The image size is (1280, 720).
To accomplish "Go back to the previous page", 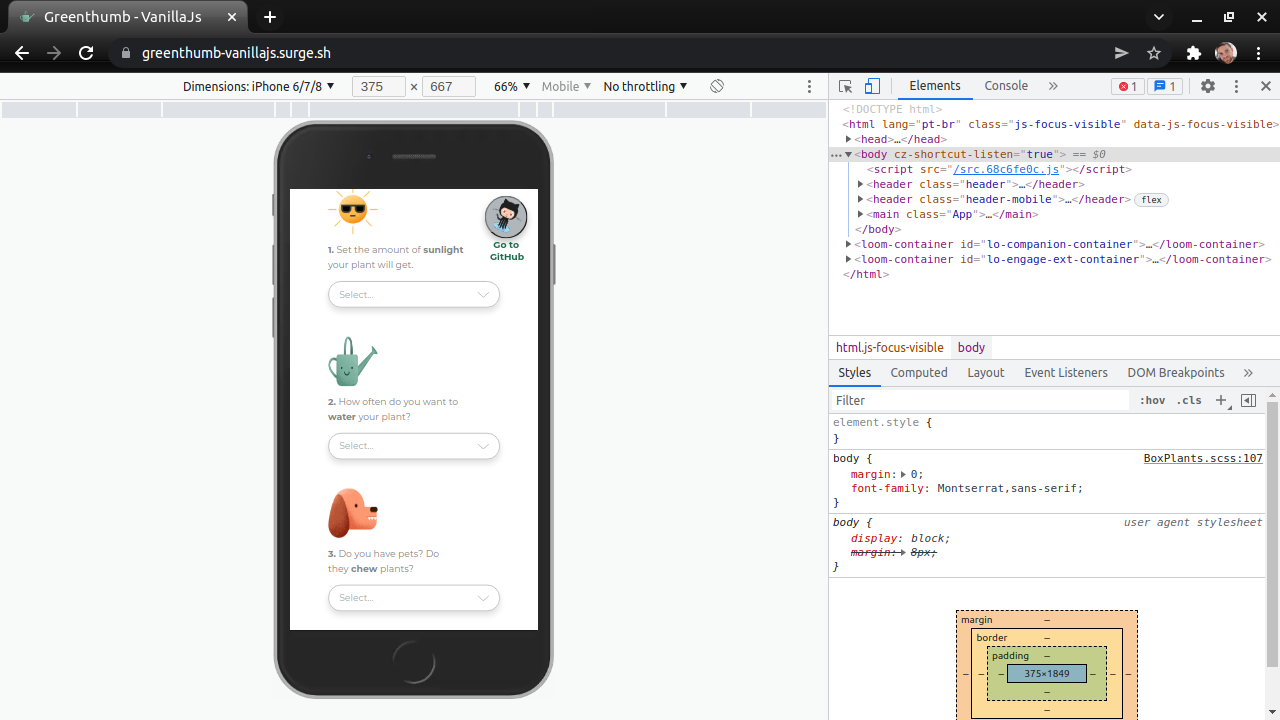I will [x=22, y=53].
